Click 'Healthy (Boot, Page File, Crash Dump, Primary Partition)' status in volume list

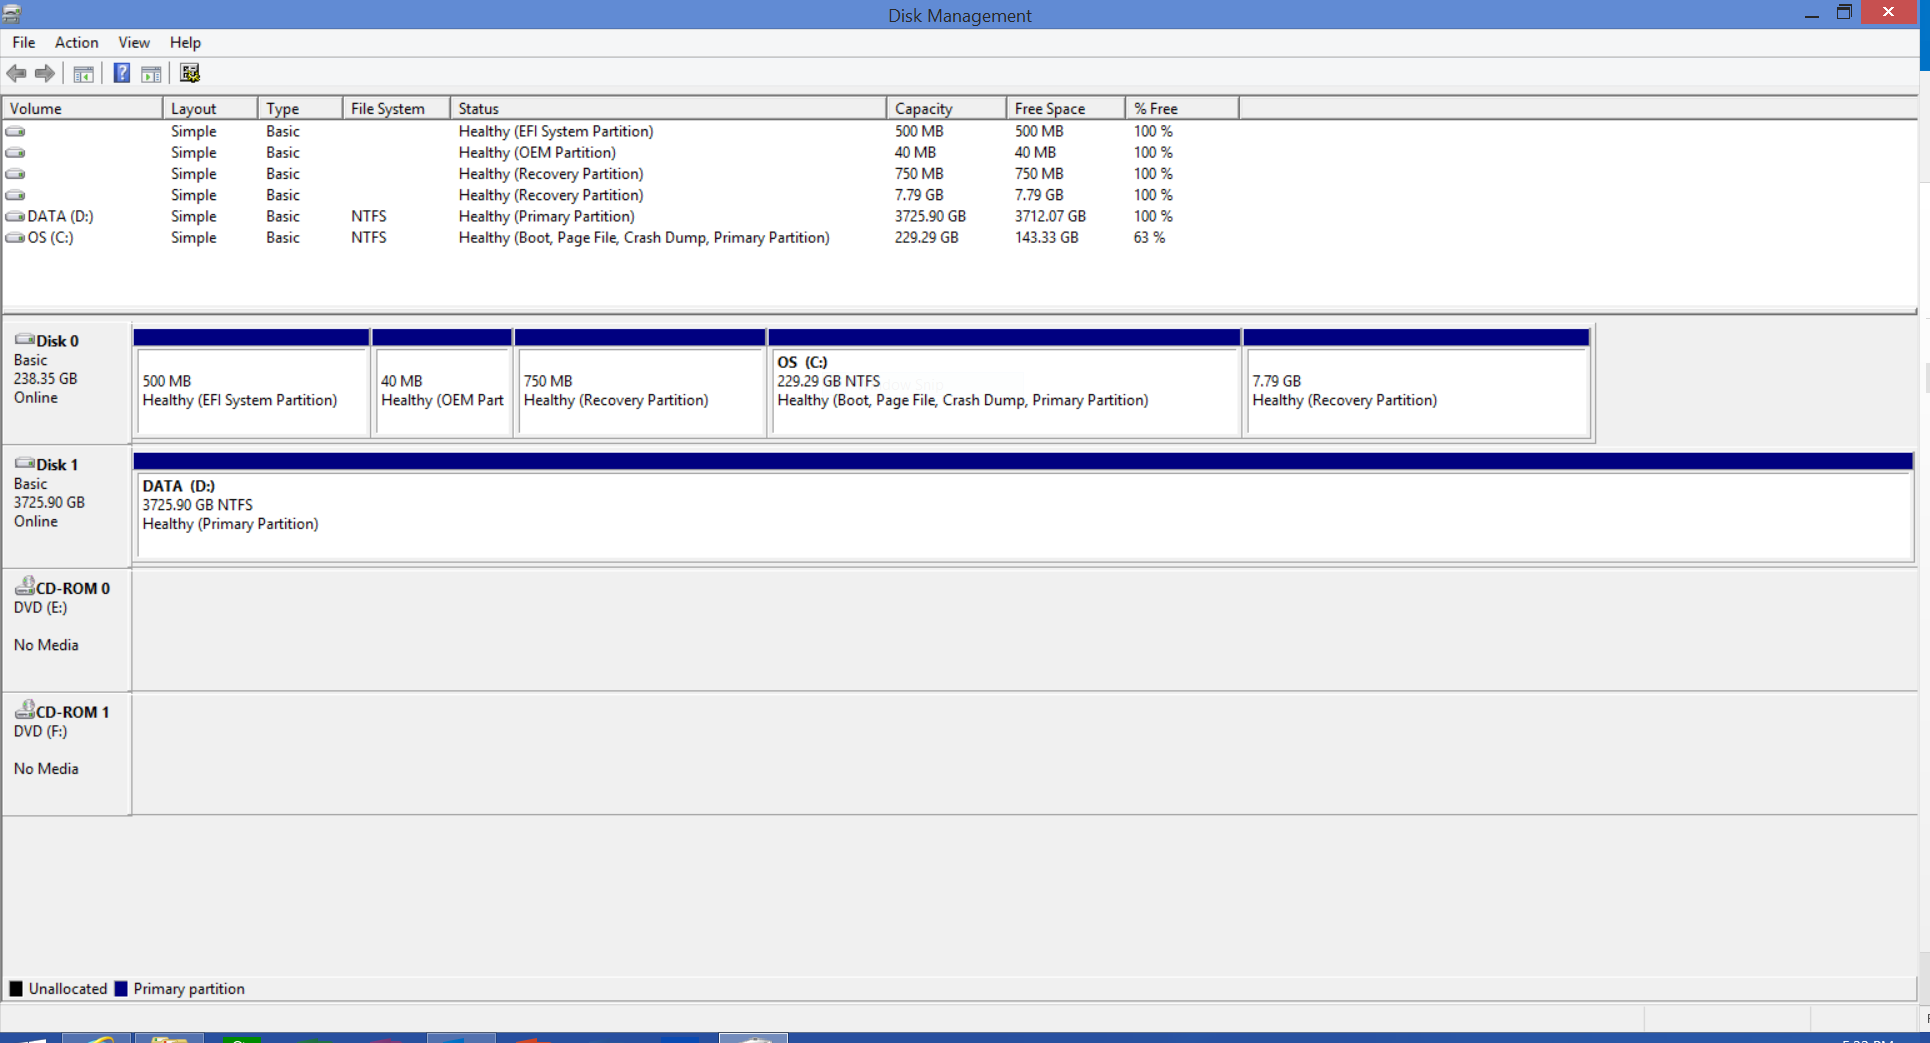coord(644,237)
